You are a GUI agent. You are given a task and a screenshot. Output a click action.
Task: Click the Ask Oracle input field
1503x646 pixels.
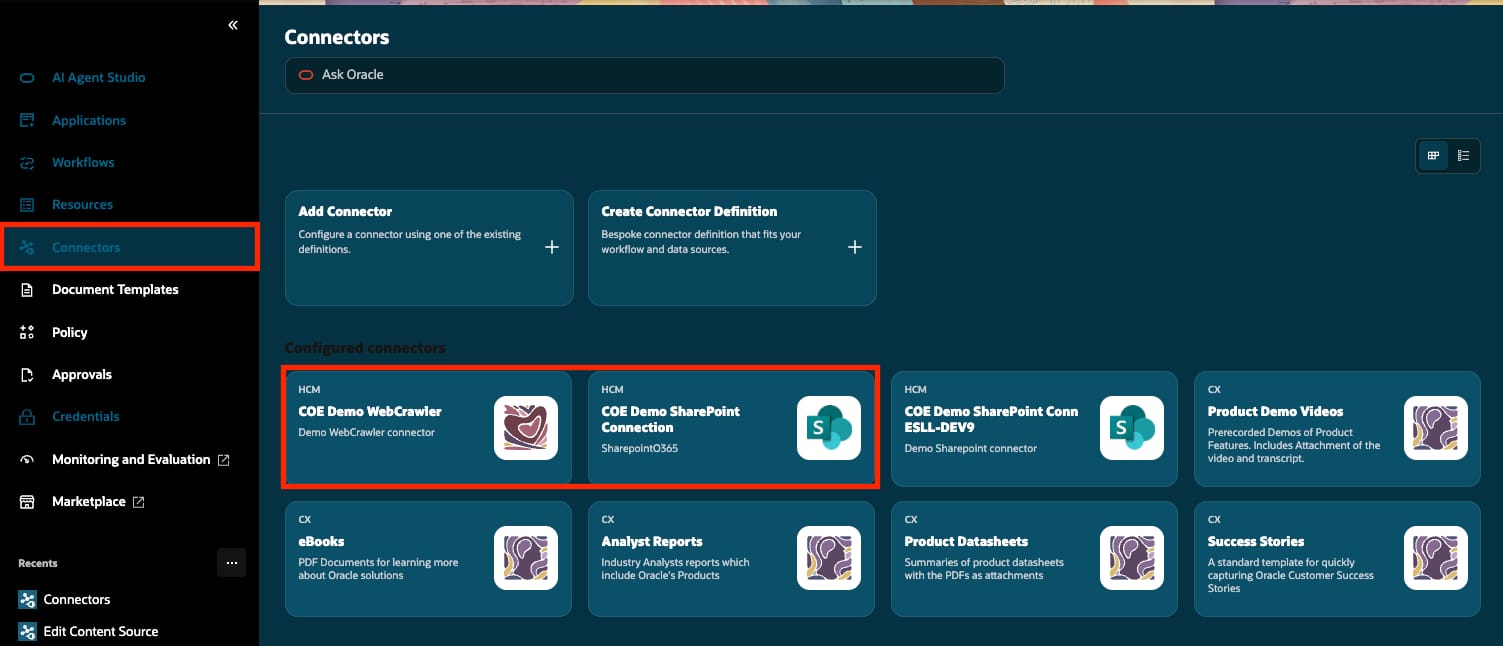click(644, 75)
